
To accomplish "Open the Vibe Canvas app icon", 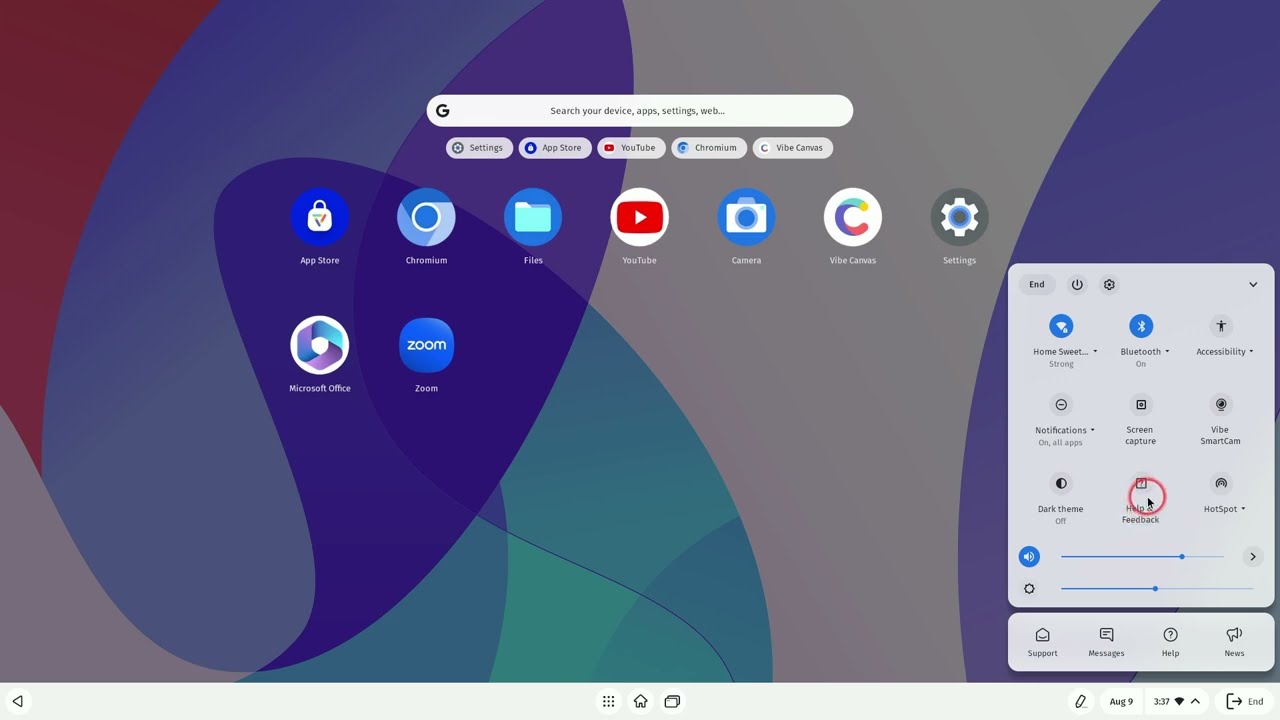I will tap(852, 217).
